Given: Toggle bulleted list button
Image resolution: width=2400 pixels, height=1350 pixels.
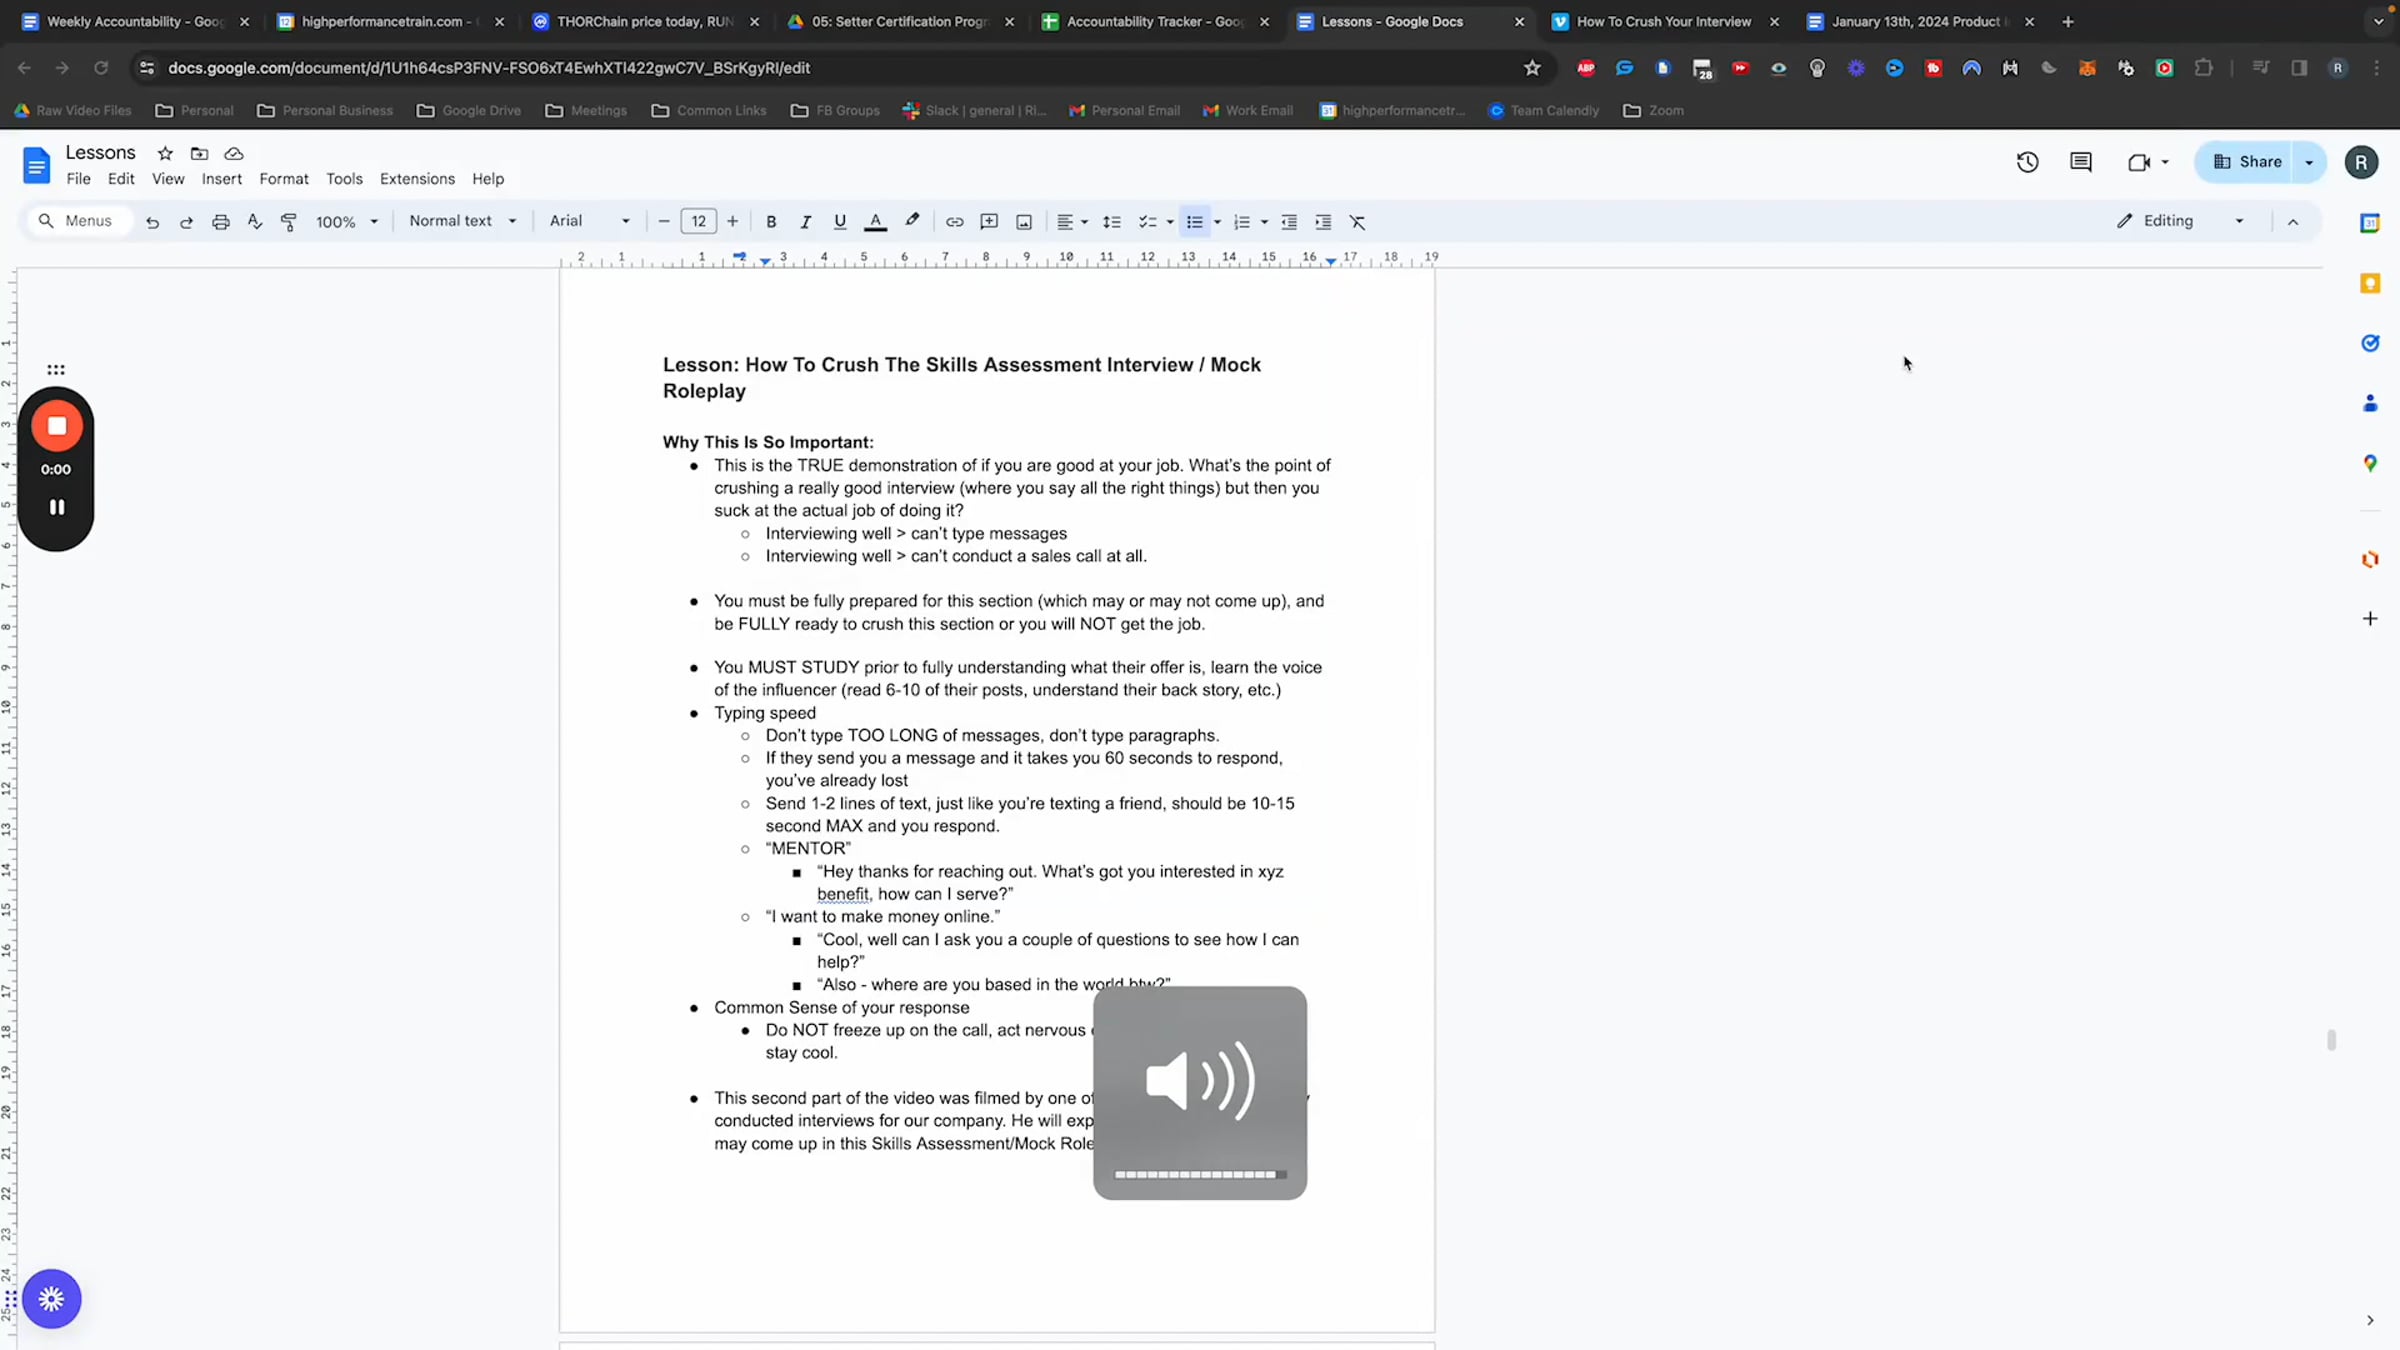Looking at the screenshot, I should (x=1194, y=222).
